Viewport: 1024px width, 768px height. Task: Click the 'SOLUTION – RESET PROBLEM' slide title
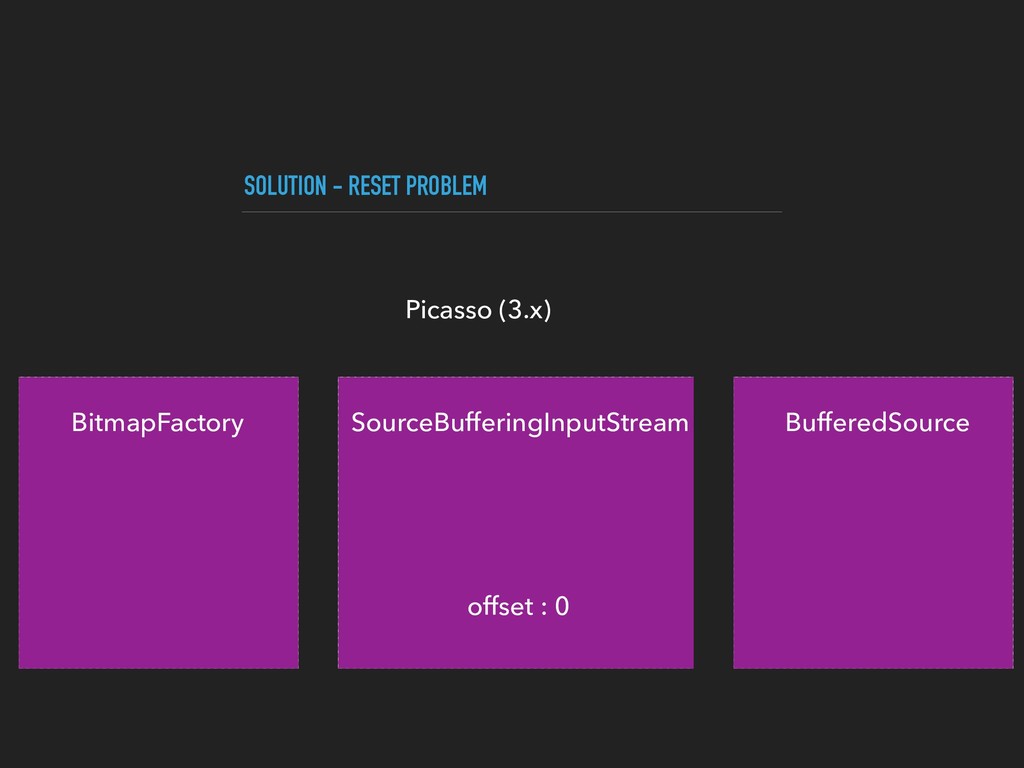coord(365,186)
